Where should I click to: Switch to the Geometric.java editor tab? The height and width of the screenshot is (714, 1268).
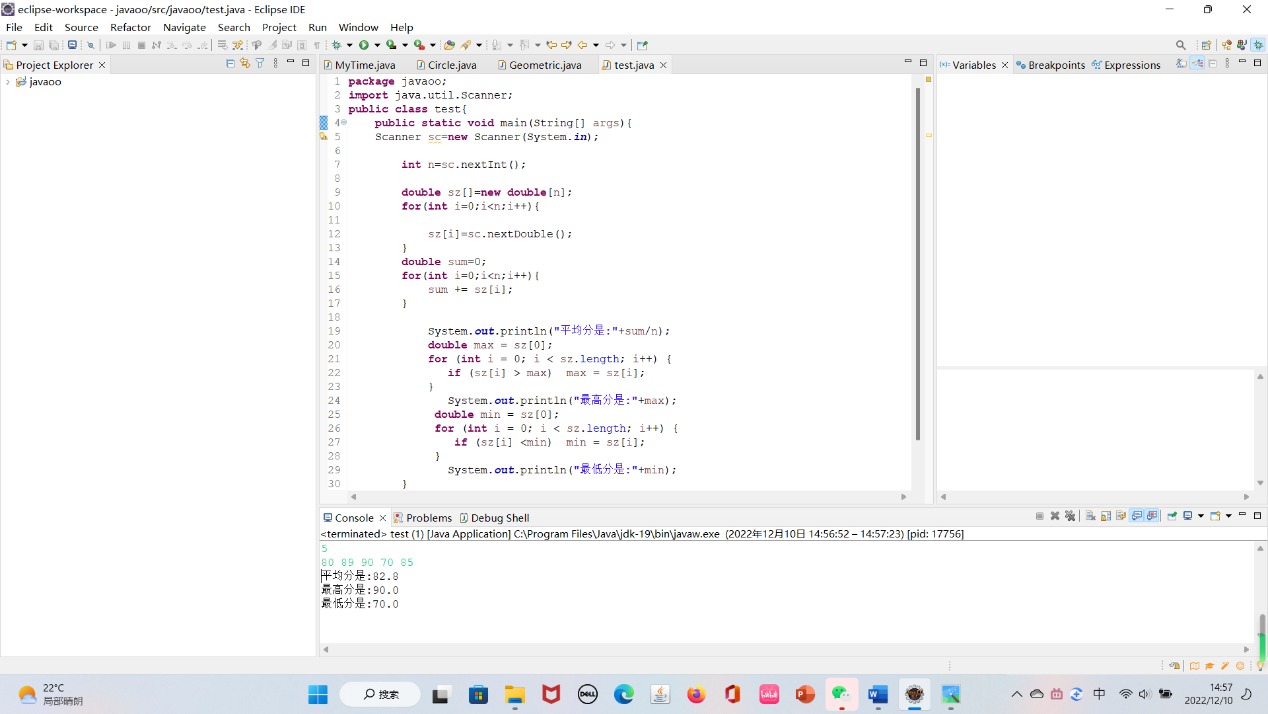click(544, 65)
